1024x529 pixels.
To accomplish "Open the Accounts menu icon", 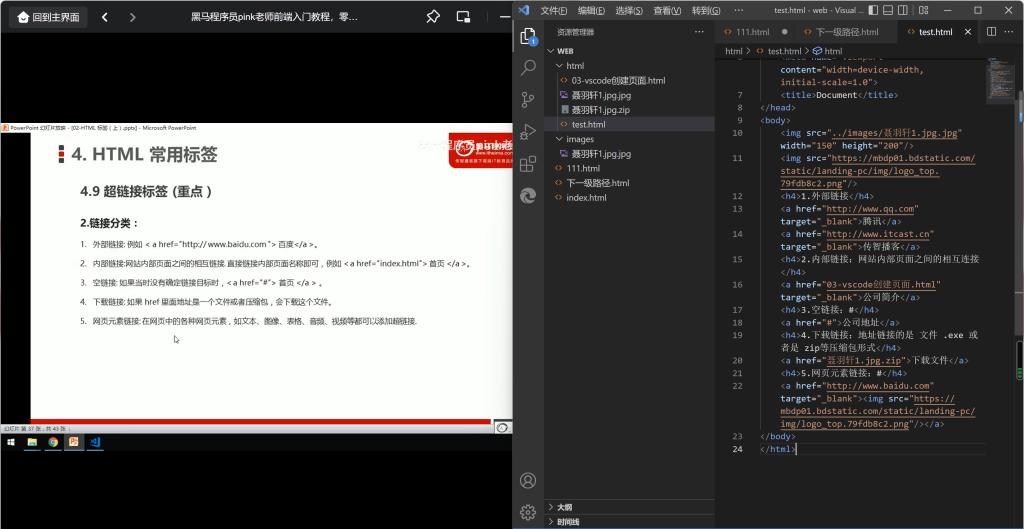I will tap(529, 480).
